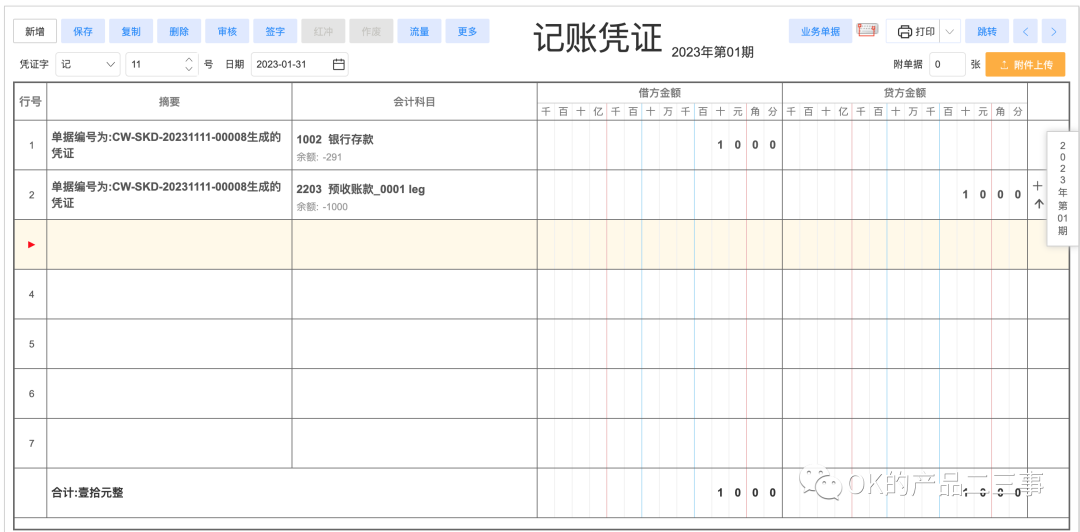1080x532 pixels.
Task: Click the date field 2023-01-31
Action: (x=300, y=64)
